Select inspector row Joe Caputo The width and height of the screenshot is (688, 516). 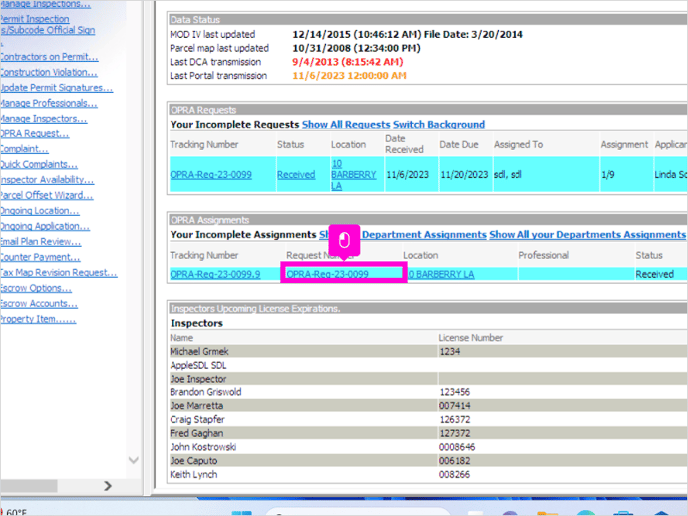click(428, 461)
